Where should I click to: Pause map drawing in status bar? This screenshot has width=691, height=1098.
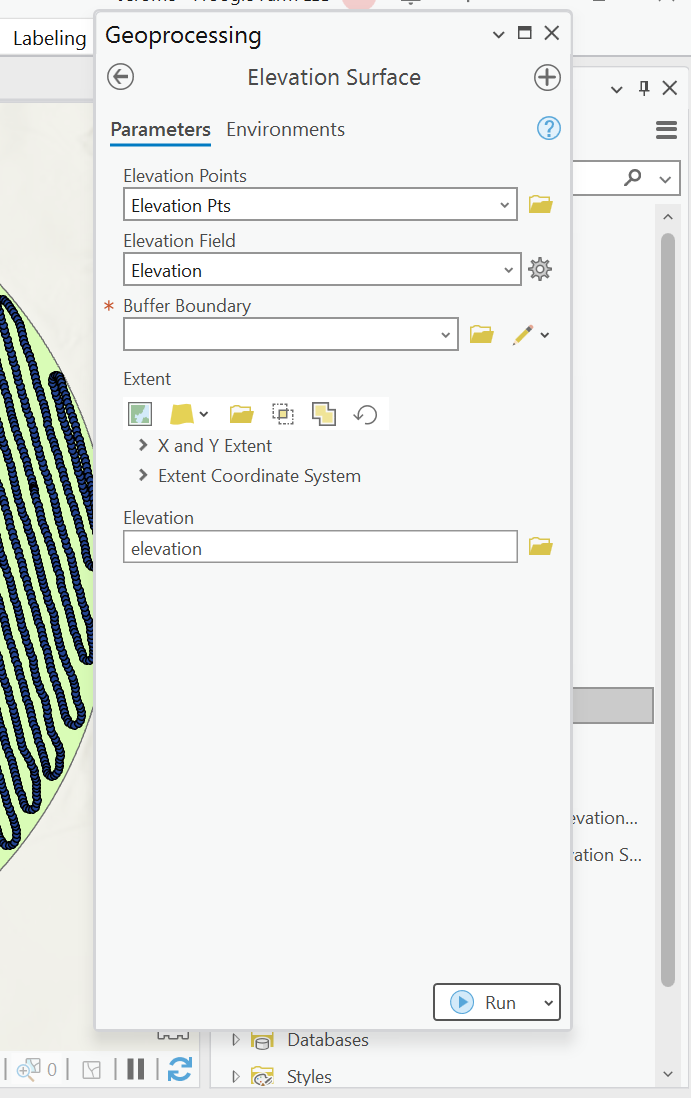(x=135, y=1069)
